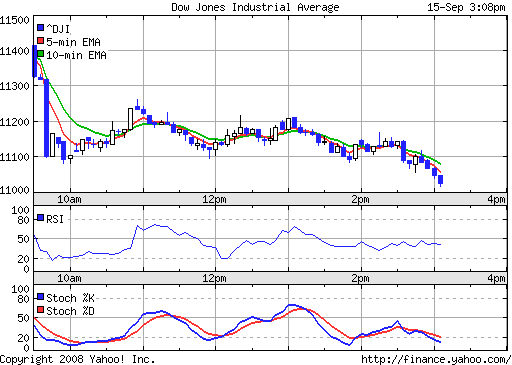Open the http://finance.yahoo.com/ link
Viewport: 512px width, 365px height.
tap(436, 359)
